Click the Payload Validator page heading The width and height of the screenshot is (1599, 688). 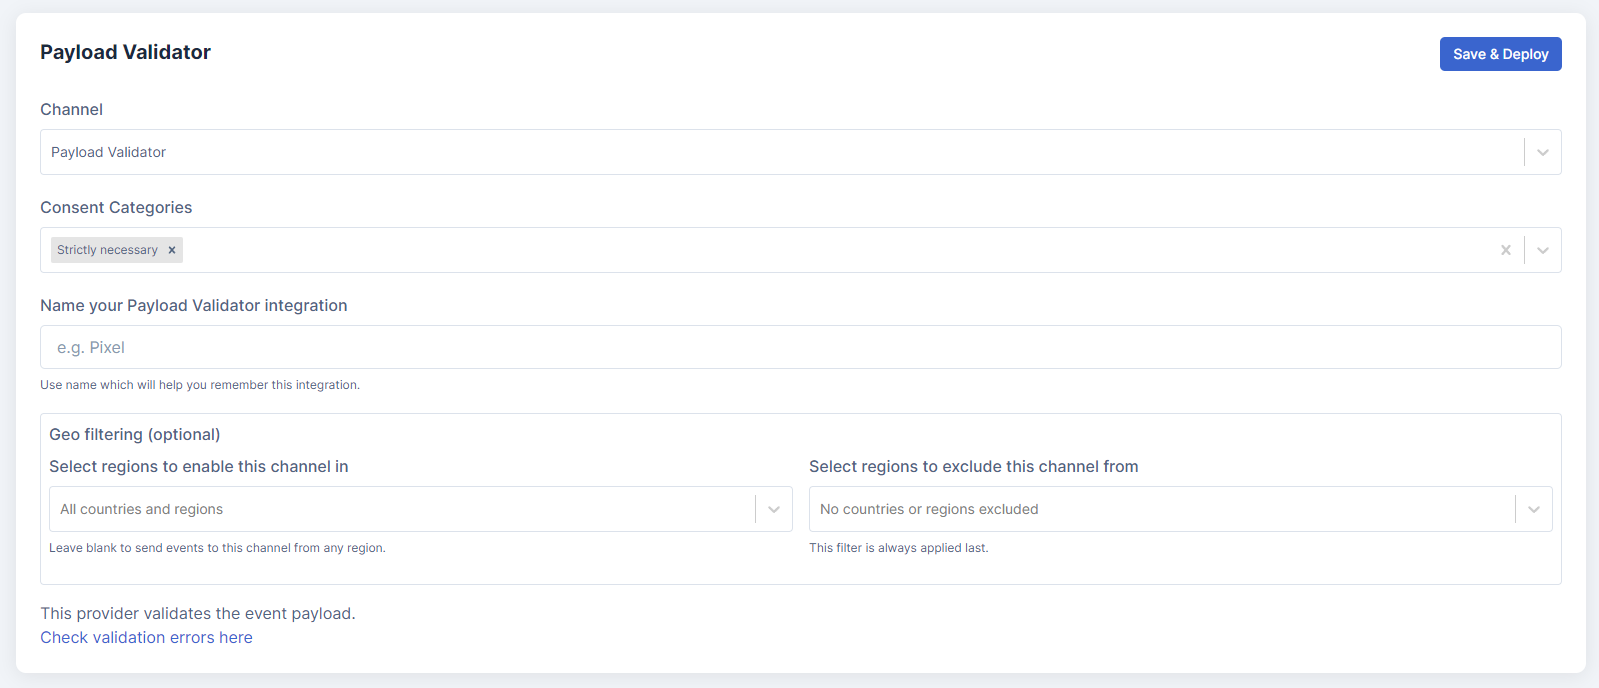(x=125, y=52)
